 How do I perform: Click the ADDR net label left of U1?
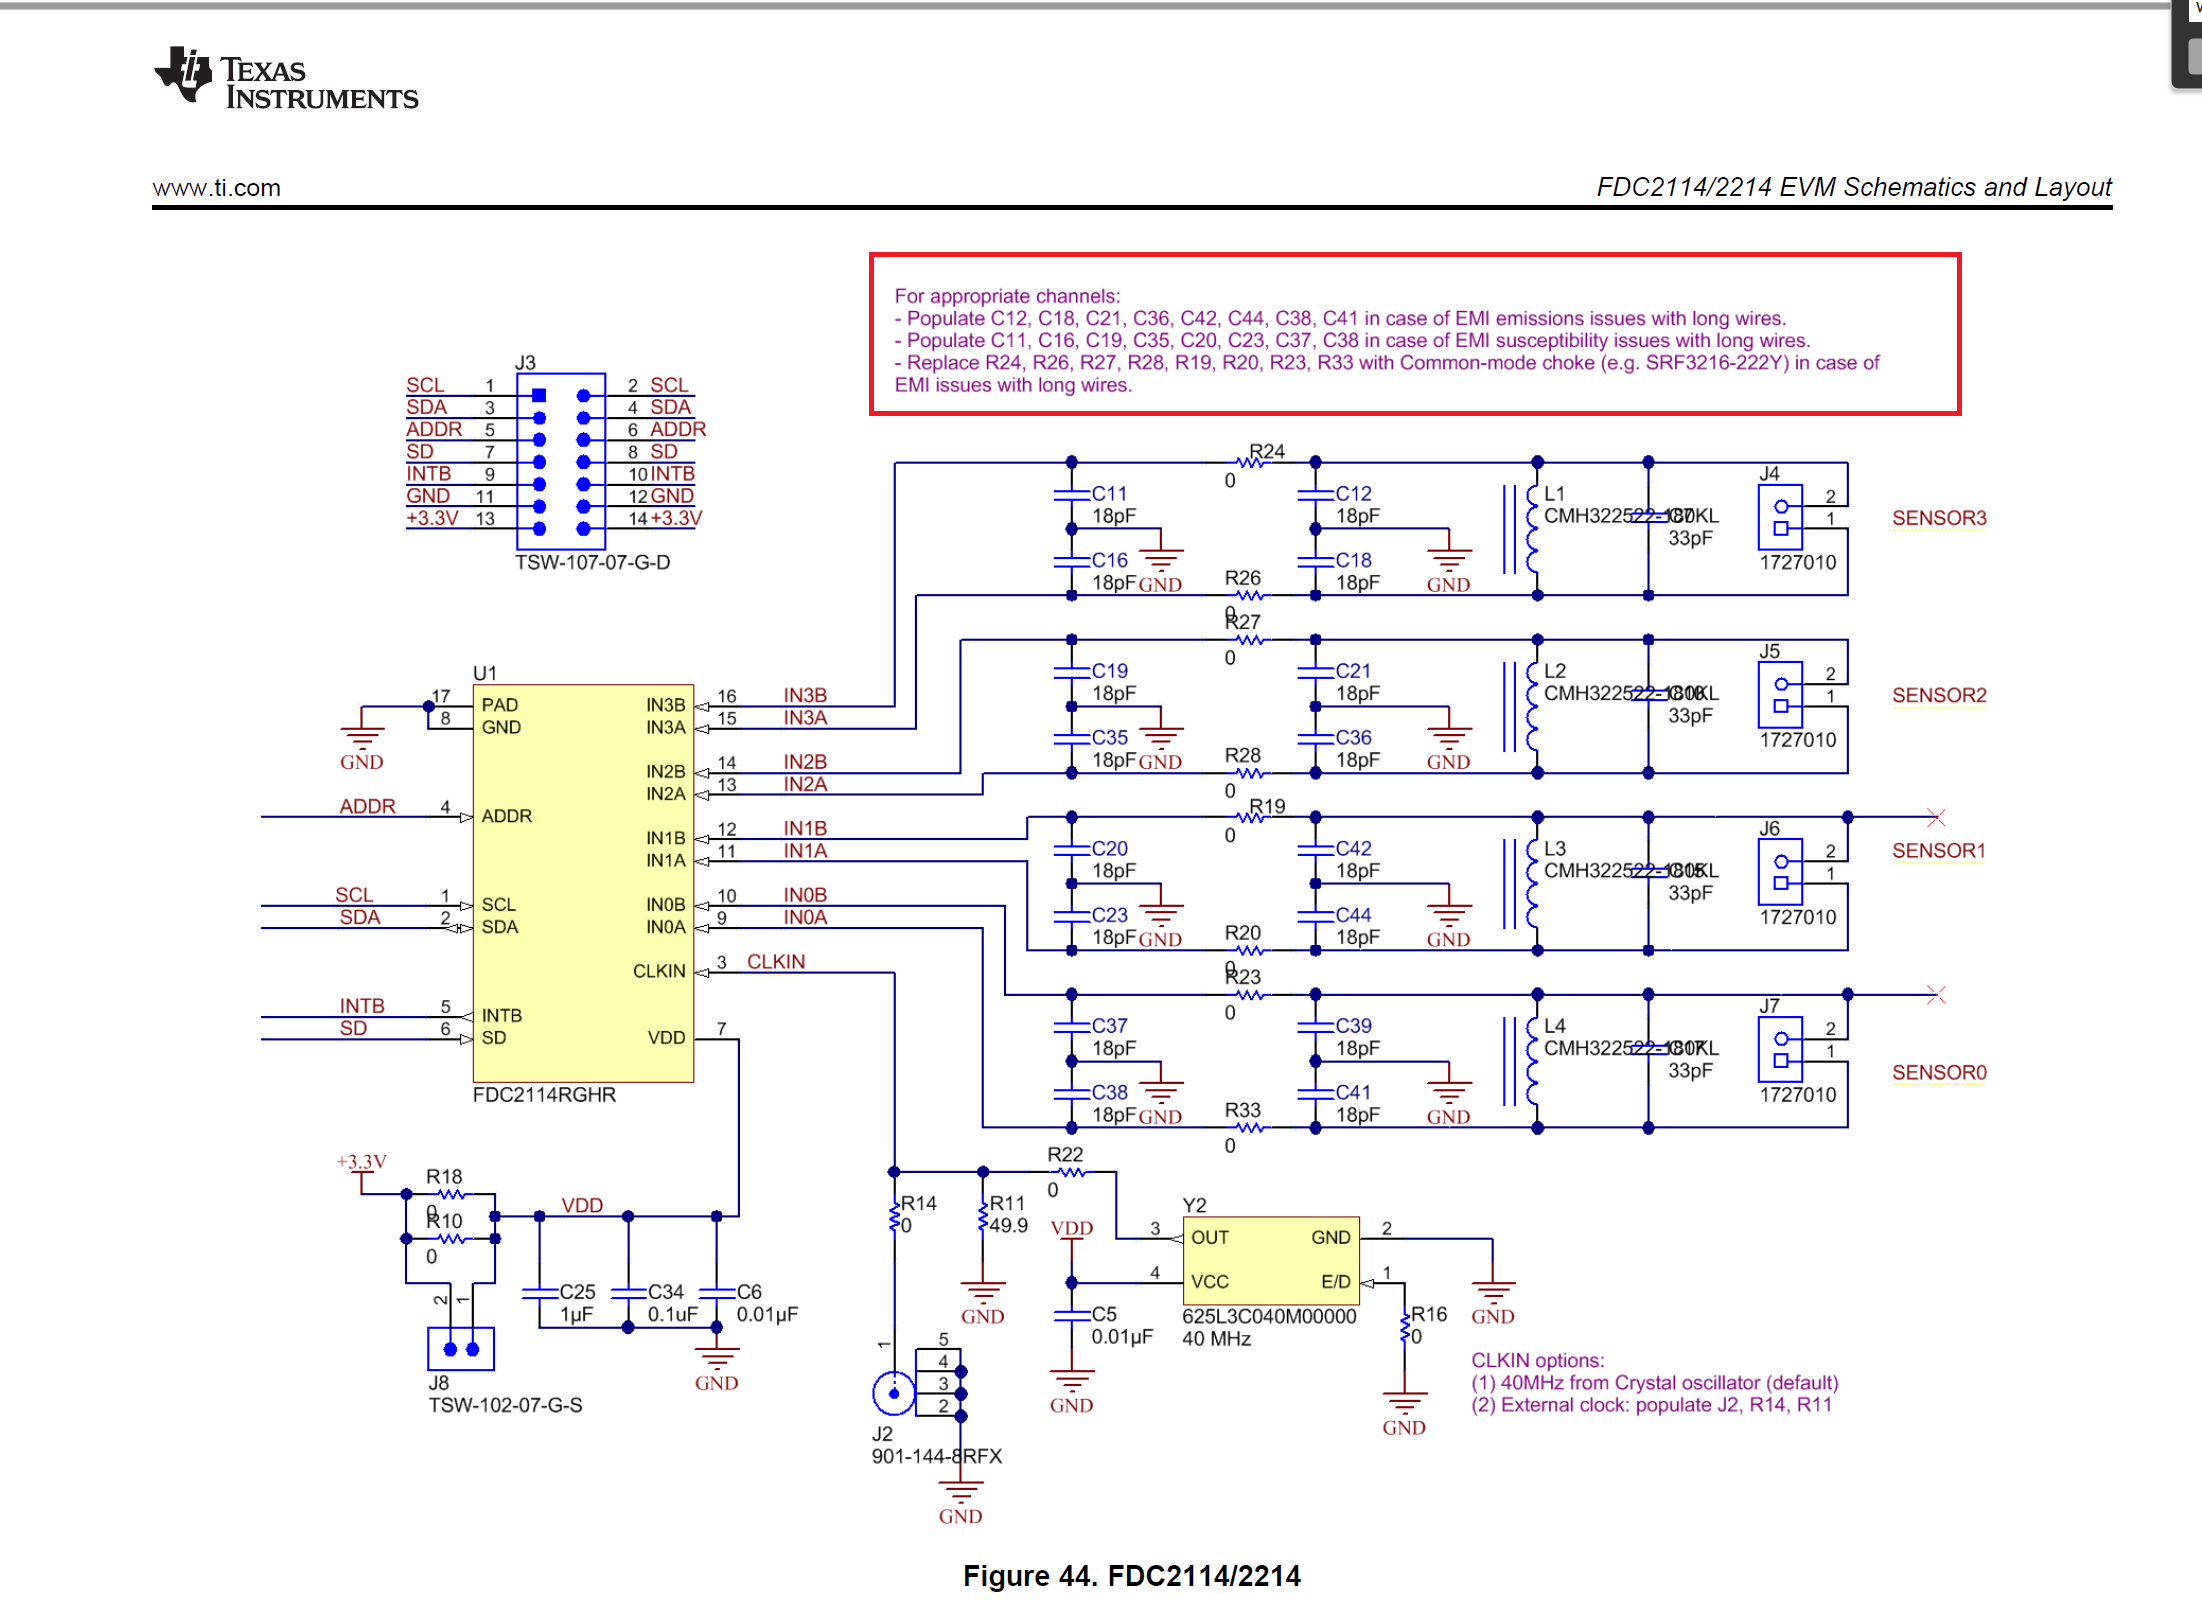367,806
